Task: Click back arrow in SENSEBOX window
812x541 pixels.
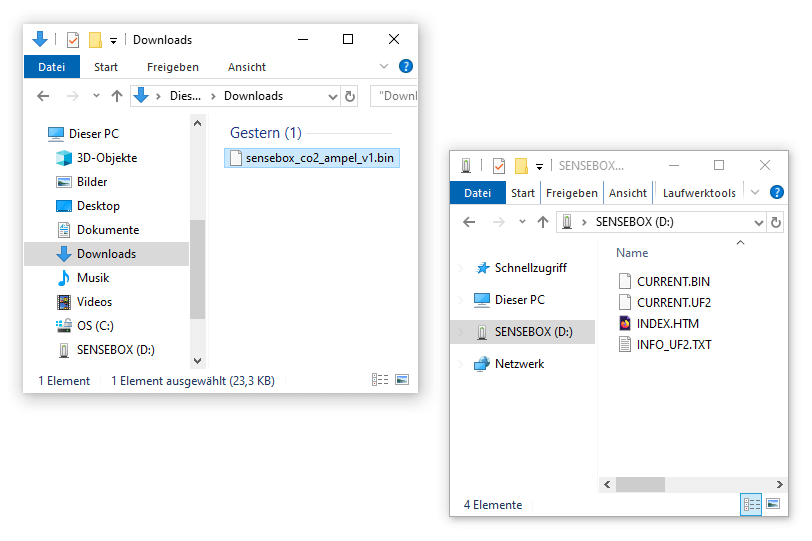Action: tap(469, 222)
